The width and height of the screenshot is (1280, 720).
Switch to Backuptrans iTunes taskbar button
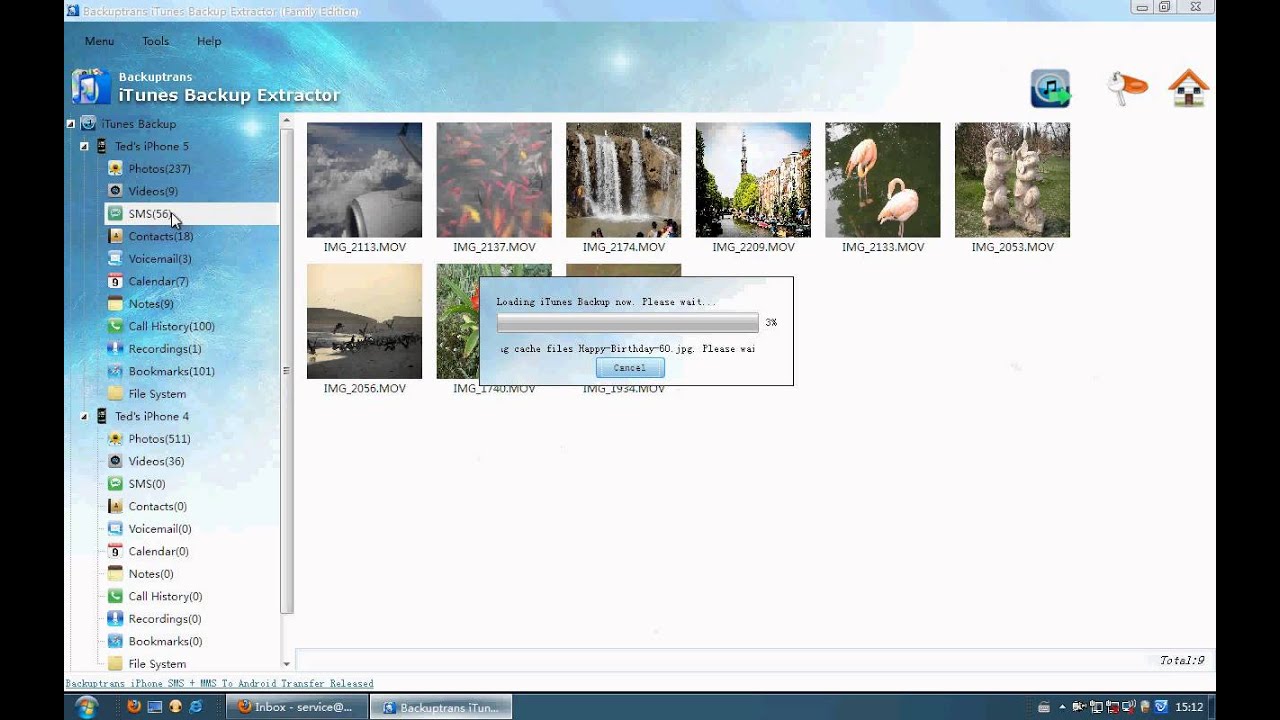441,707
